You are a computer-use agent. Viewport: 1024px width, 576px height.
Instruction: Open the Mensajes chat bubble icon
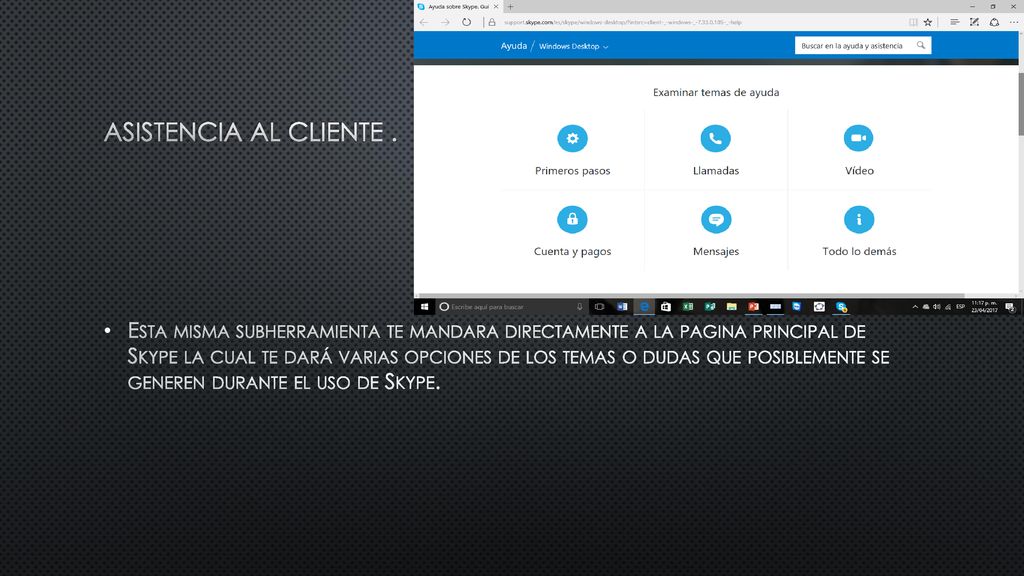(715, 219)
